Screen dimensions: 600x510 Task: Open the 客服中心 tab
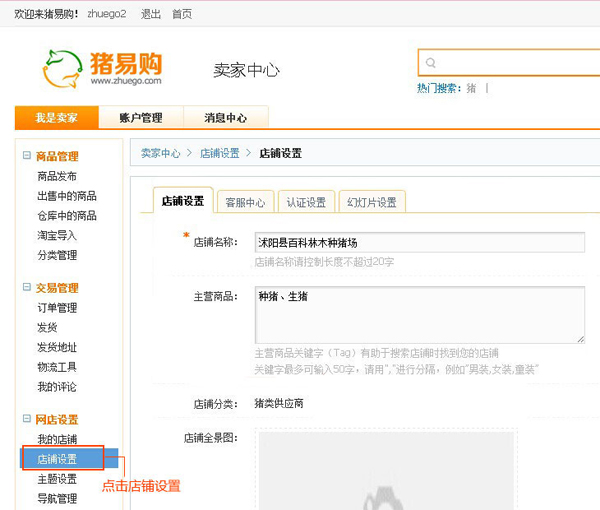pyautogui.click(x=245, y=202)
